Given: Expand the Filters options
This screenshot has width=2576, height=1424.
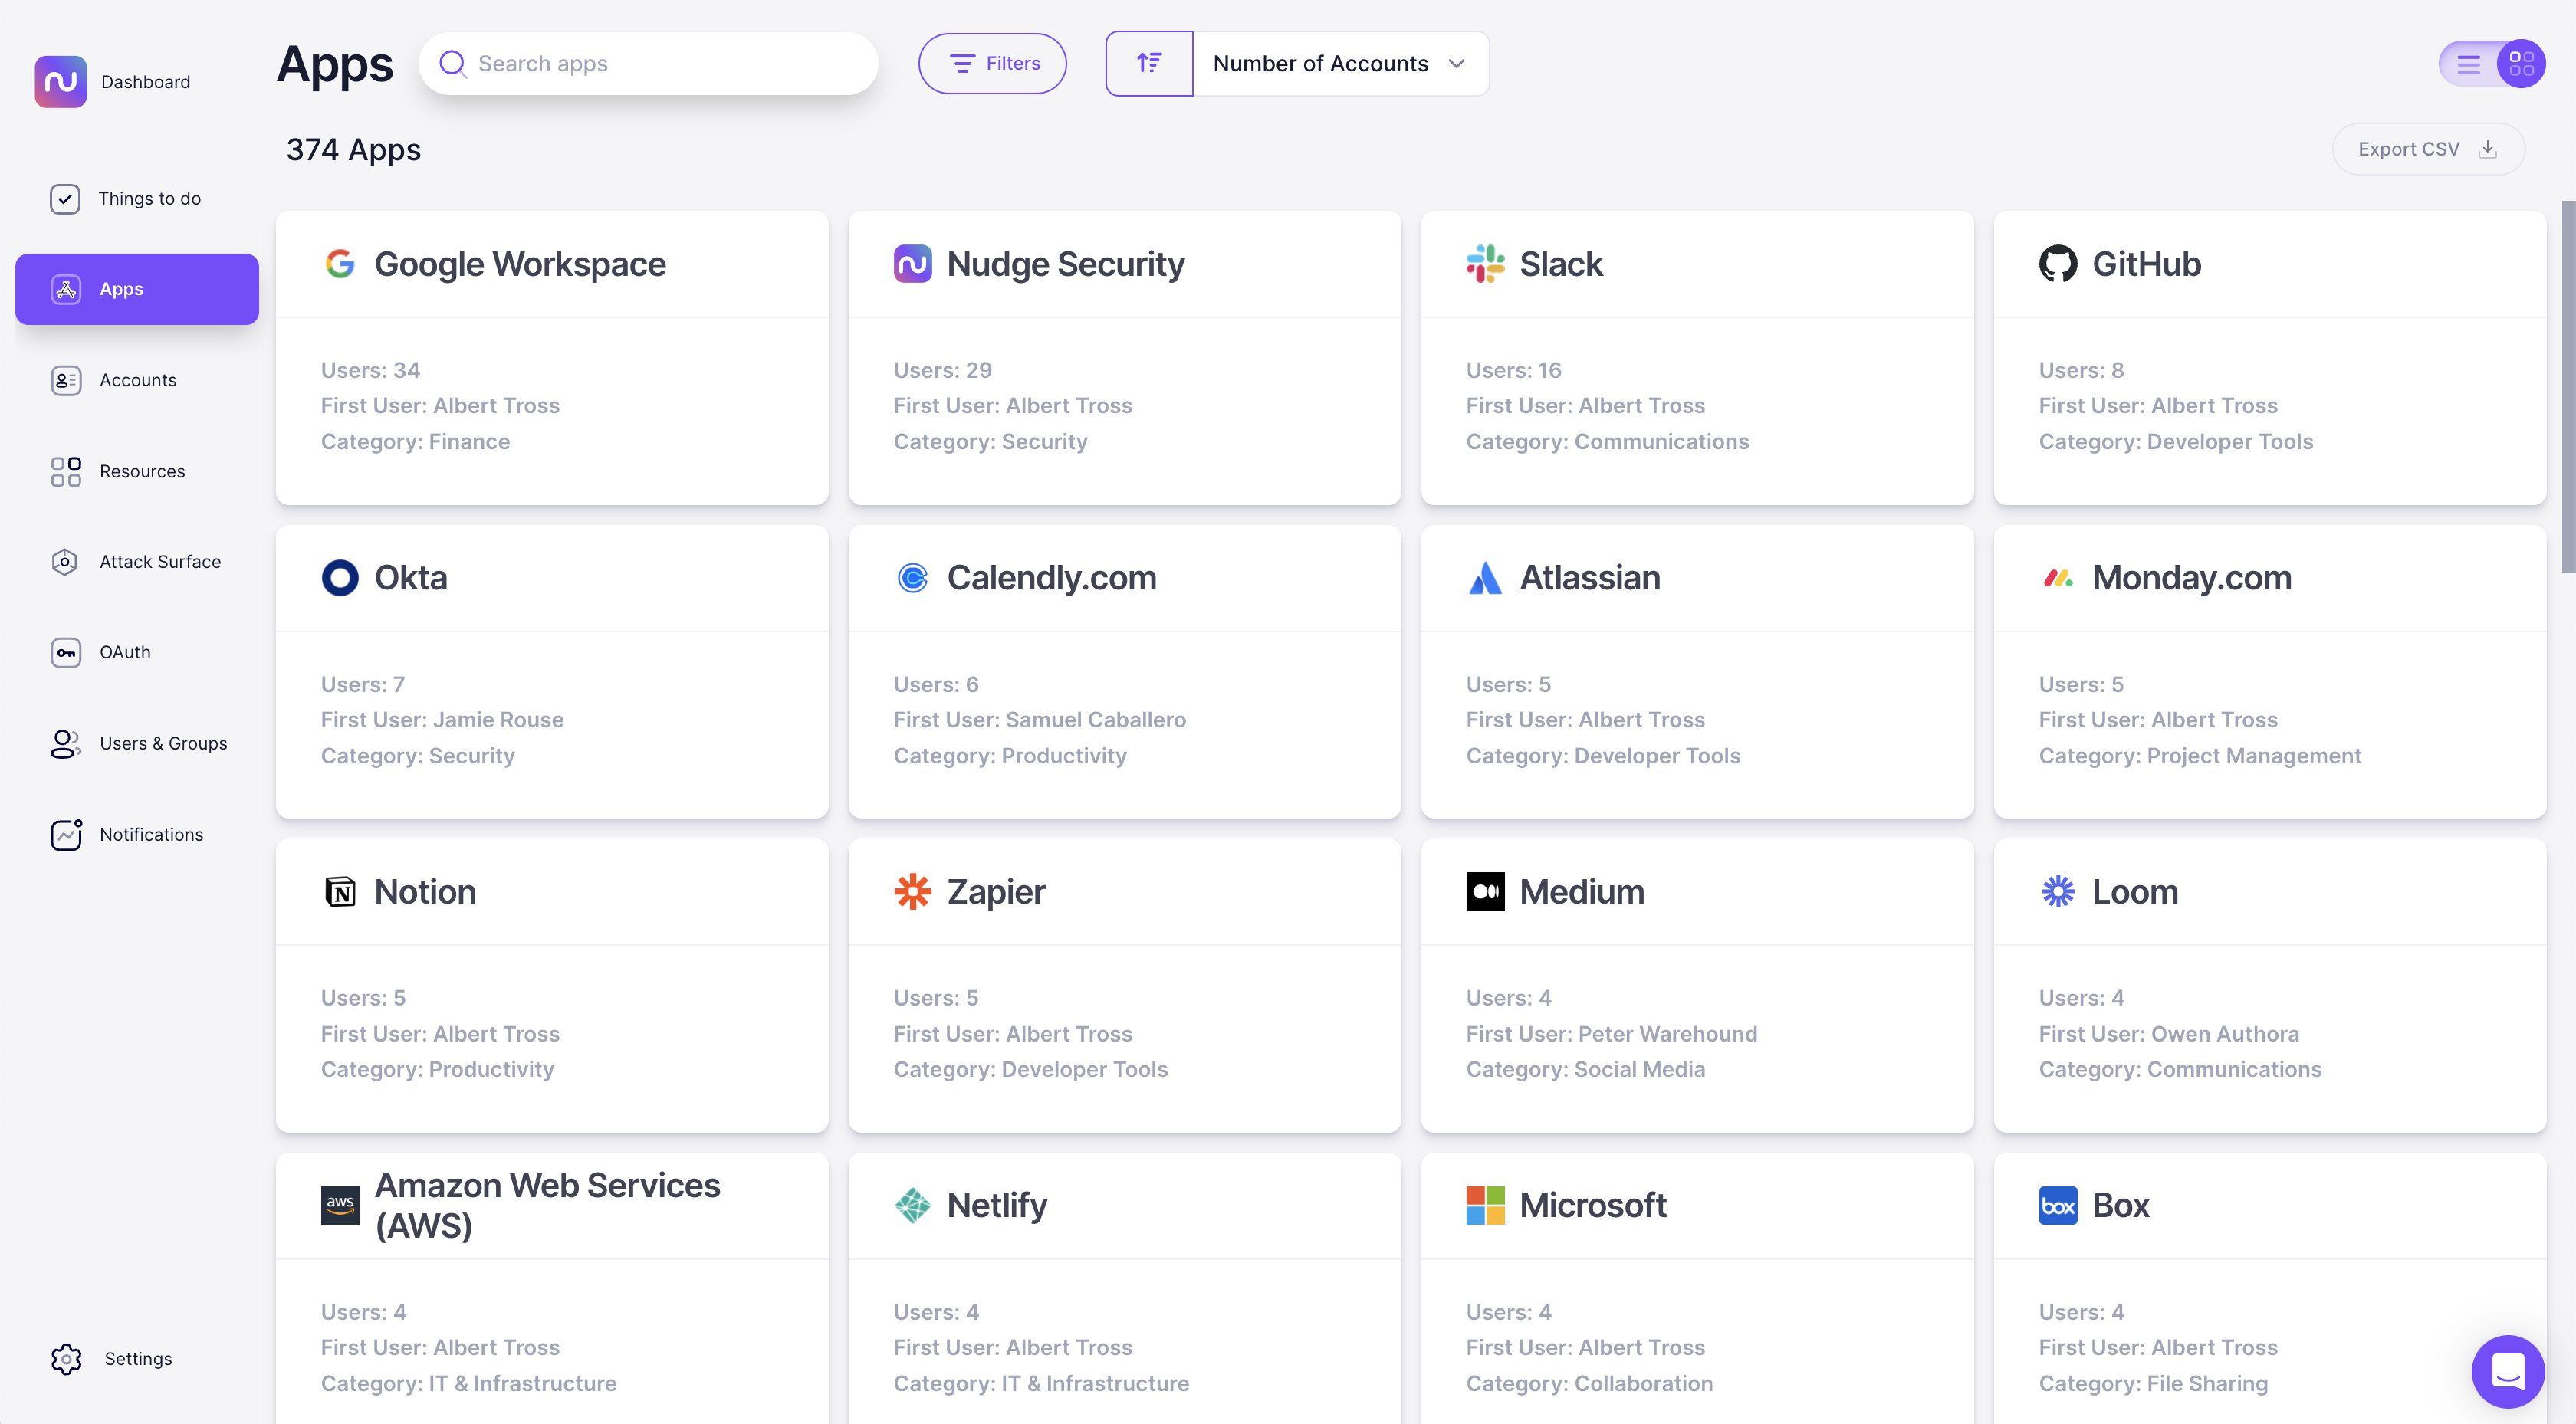Looking at the screenshot, I should coord(991,63).
